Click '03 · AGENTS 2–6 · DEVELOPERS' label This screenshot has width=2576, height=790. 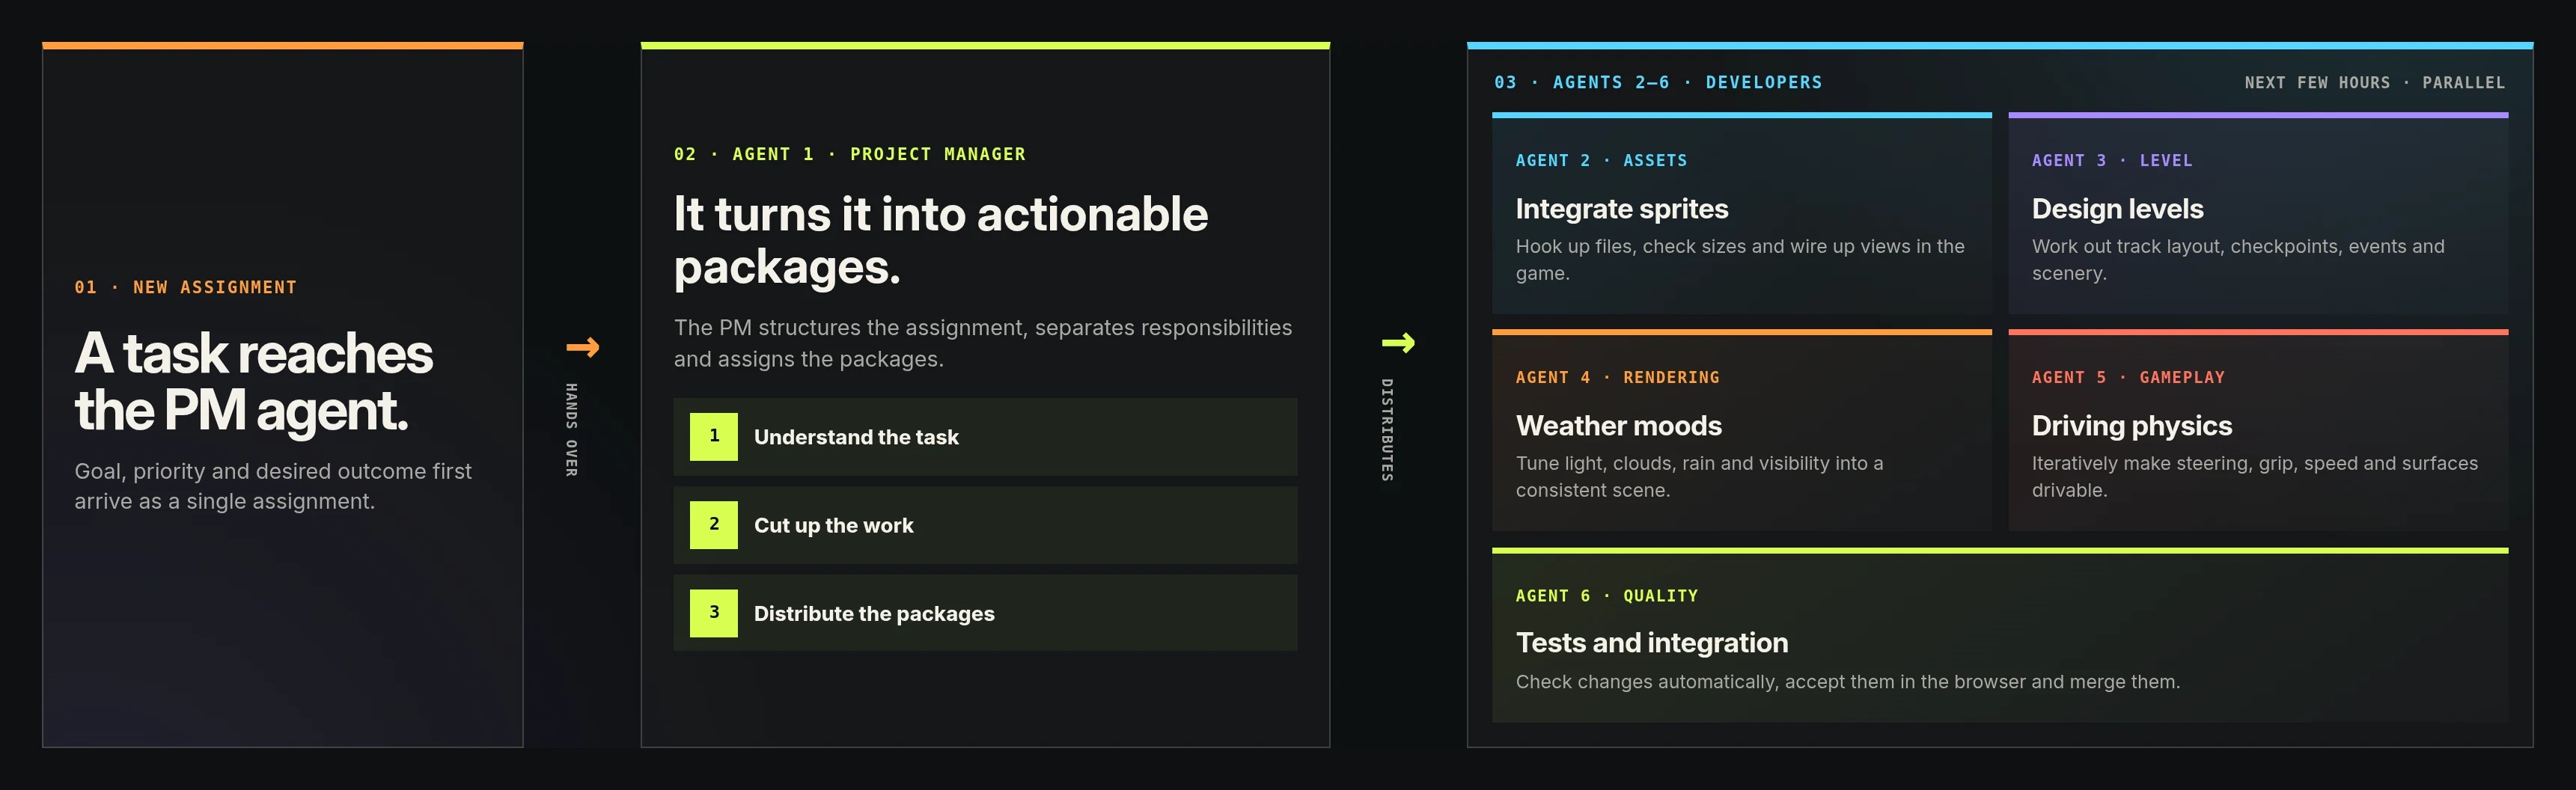[x=1658, y=82]
